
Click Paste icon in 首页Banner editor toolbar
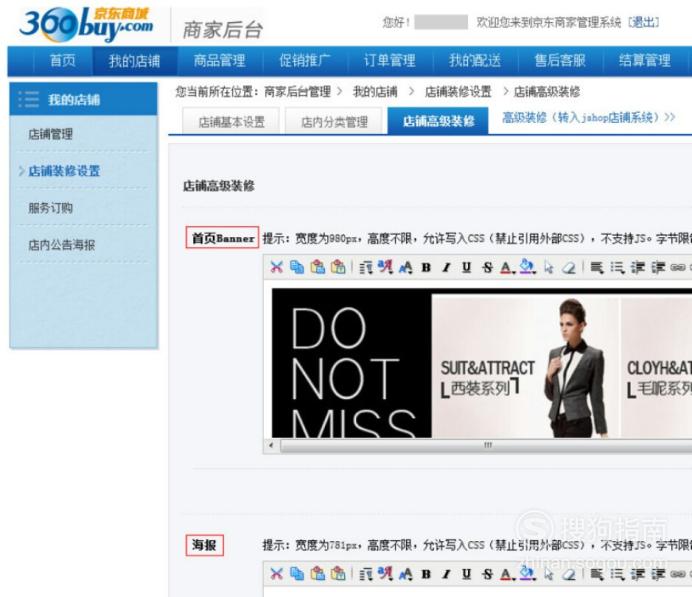click(317, 267)
